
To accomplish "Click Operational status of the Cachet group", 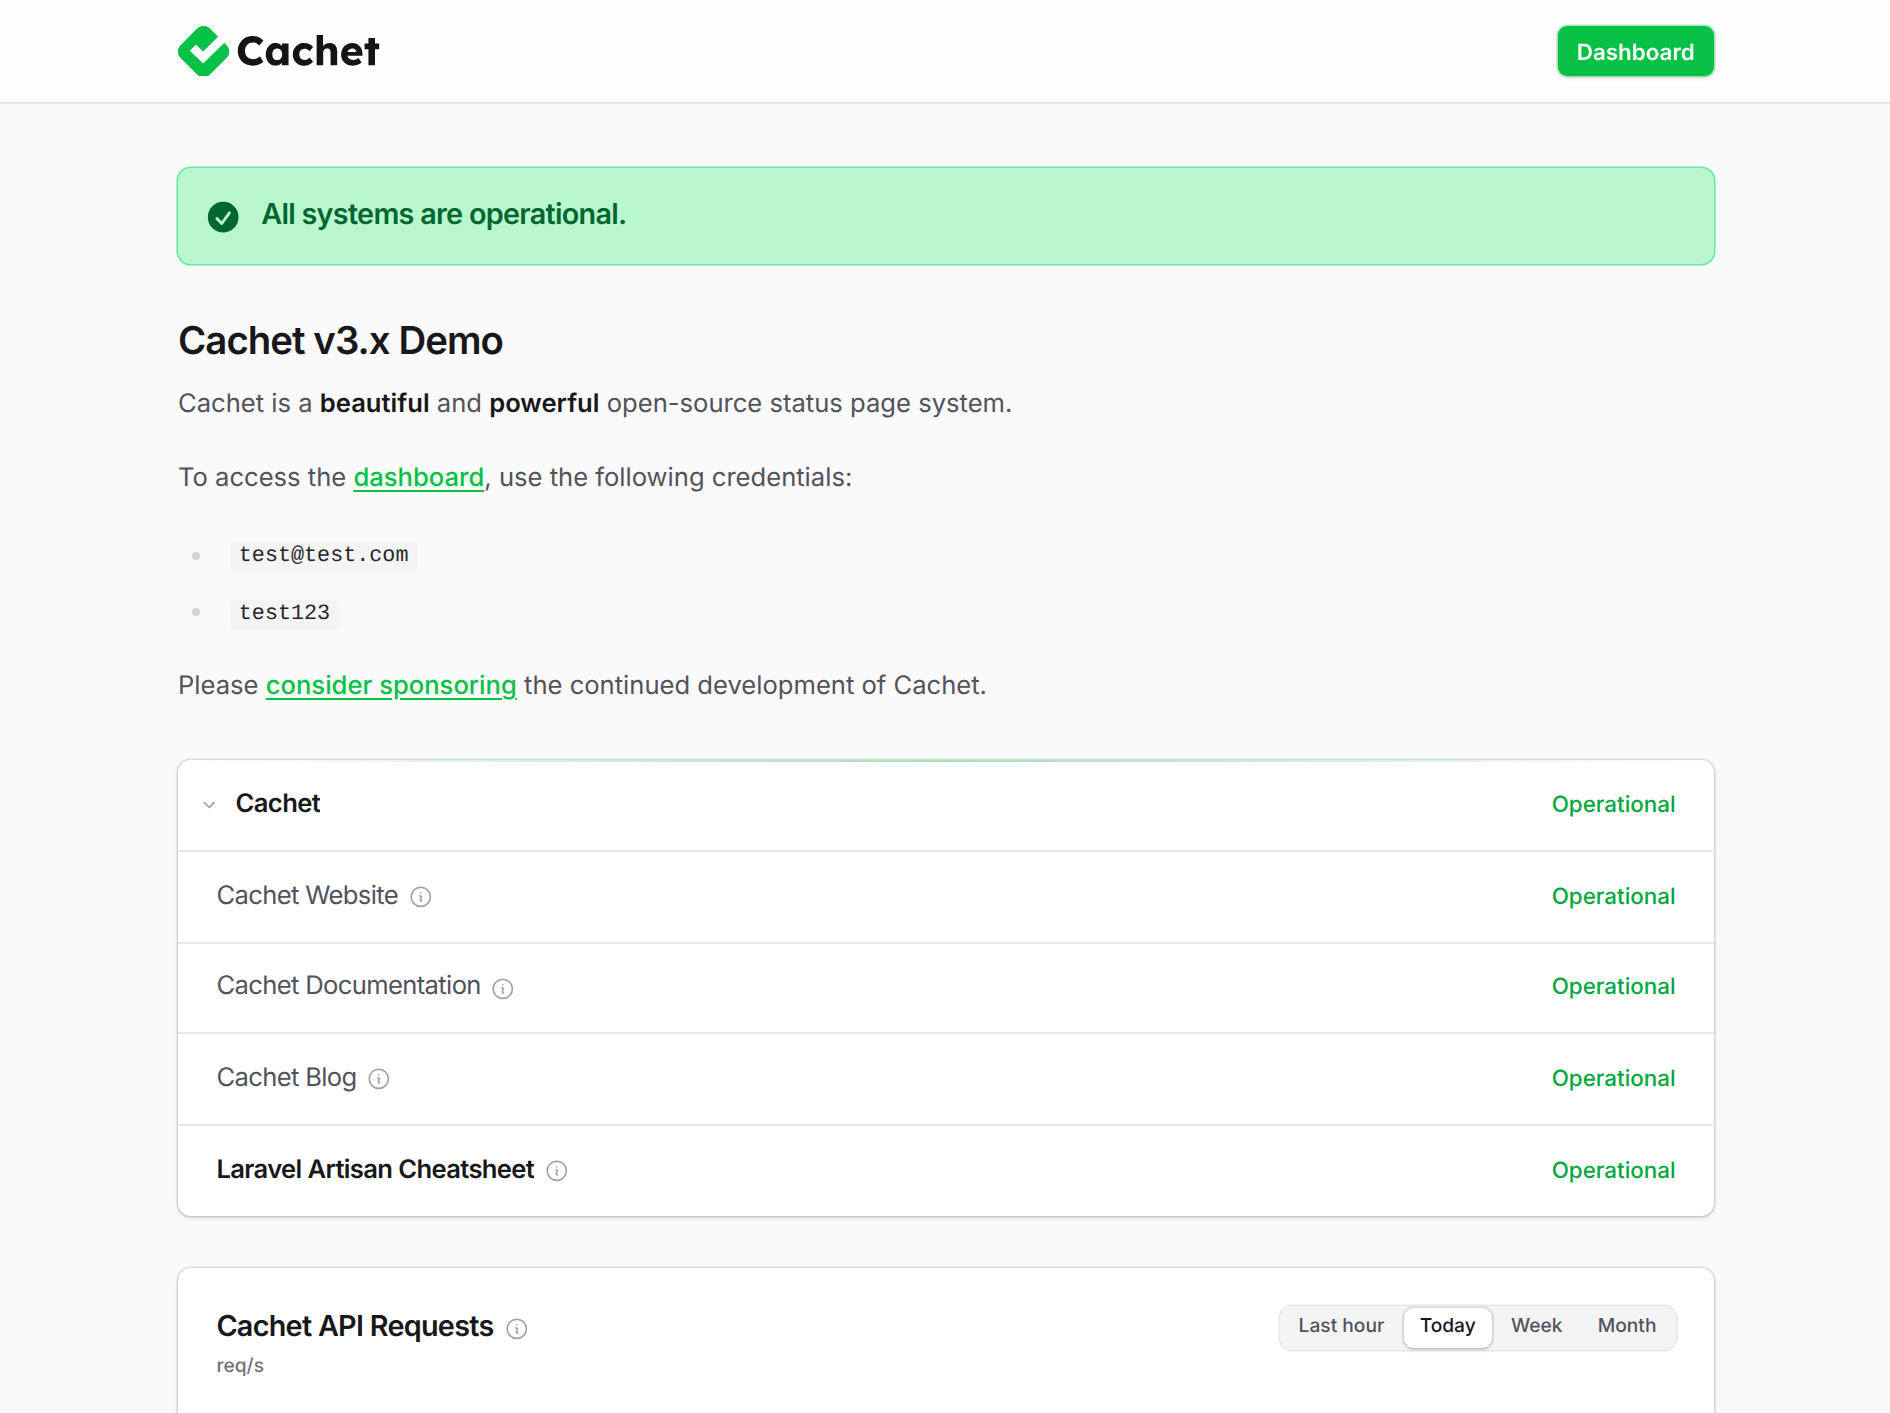I will click(x=1613, y=804).
